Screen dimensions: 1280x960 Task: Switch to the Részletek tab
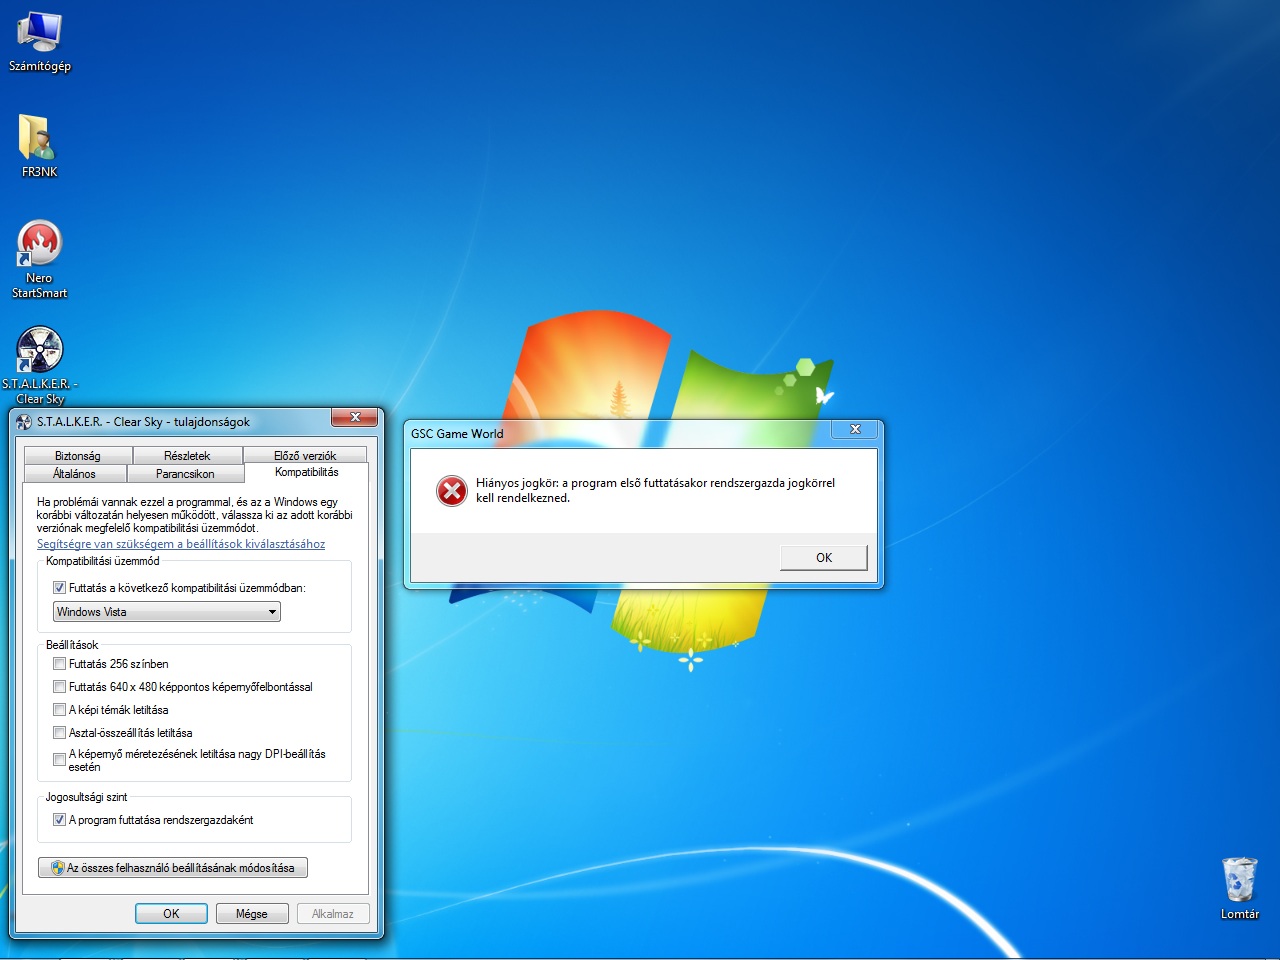(x=187, y=455)
